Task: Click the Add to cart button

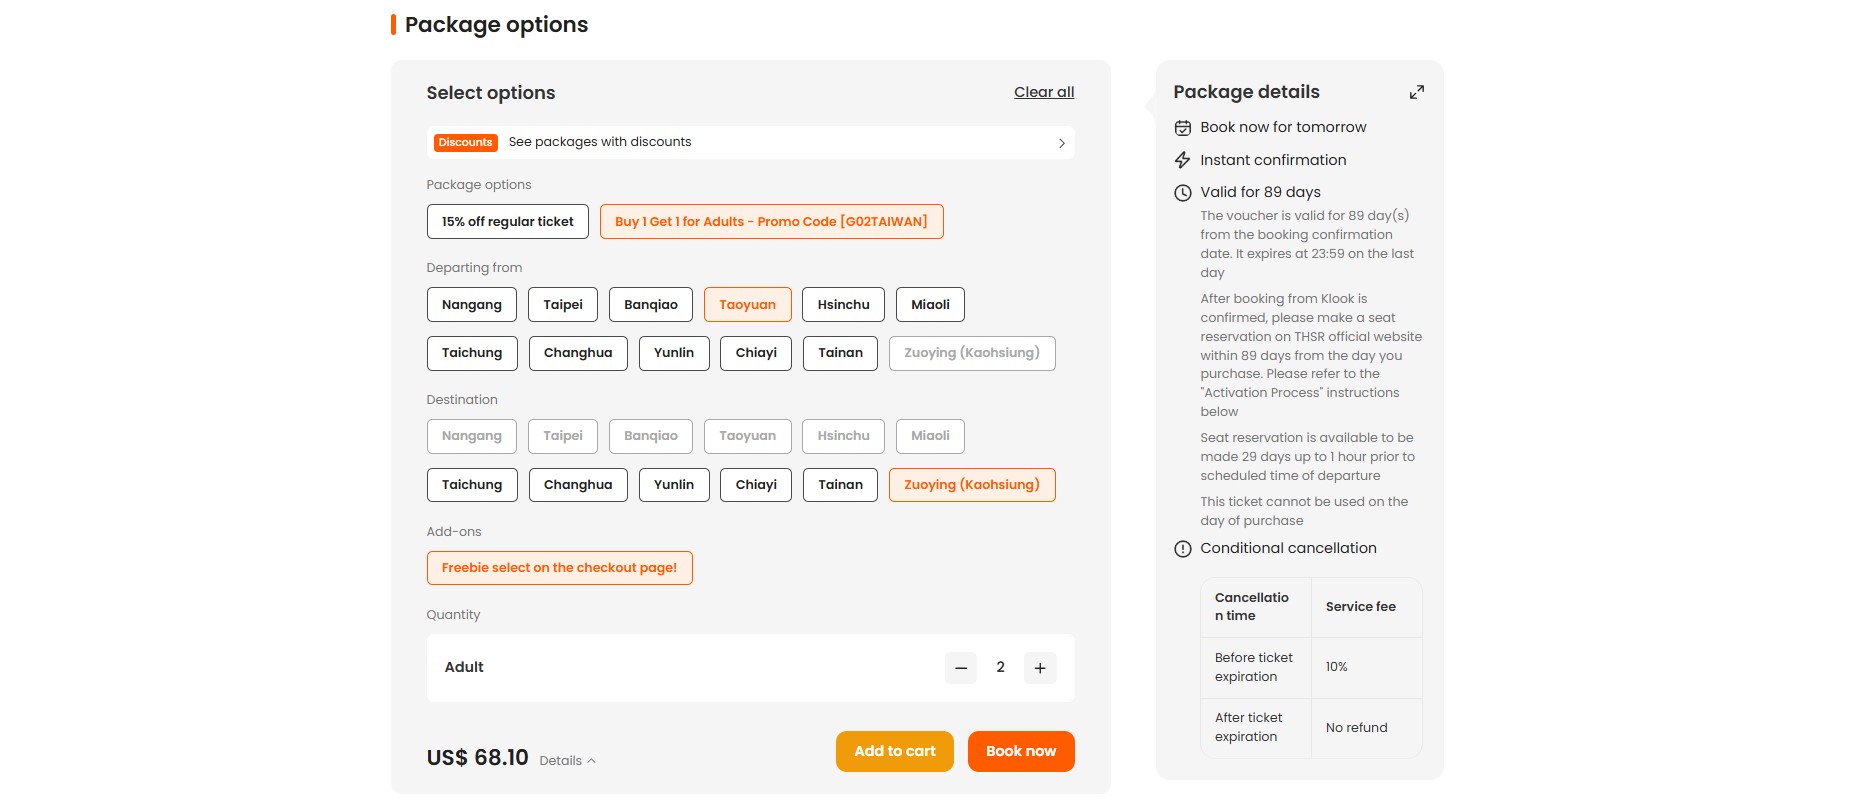Action: click(894, 752)
